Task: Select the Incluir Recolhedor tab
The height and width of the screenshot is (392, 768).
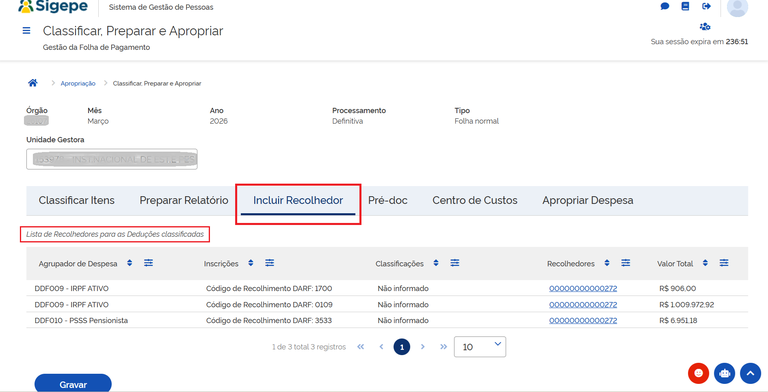Action: pyautogui.click(x=298, y=200)
